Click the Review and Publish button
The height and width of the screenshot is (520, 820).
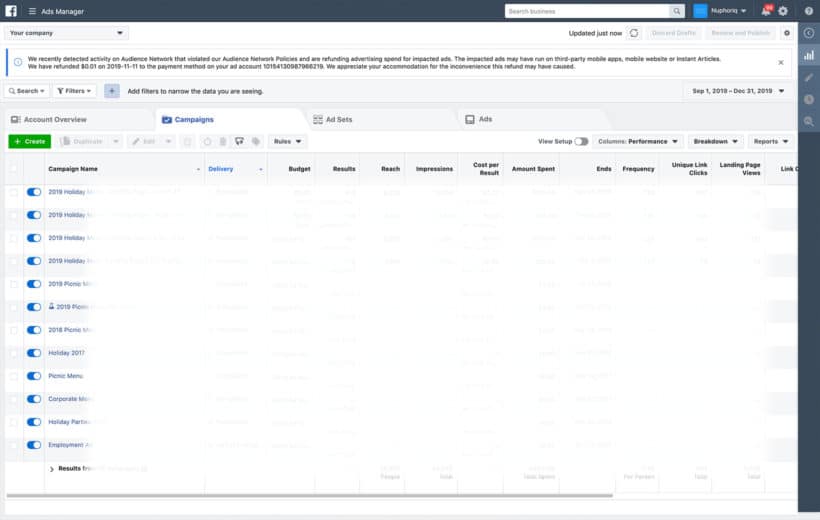click(x=741, y=33)
